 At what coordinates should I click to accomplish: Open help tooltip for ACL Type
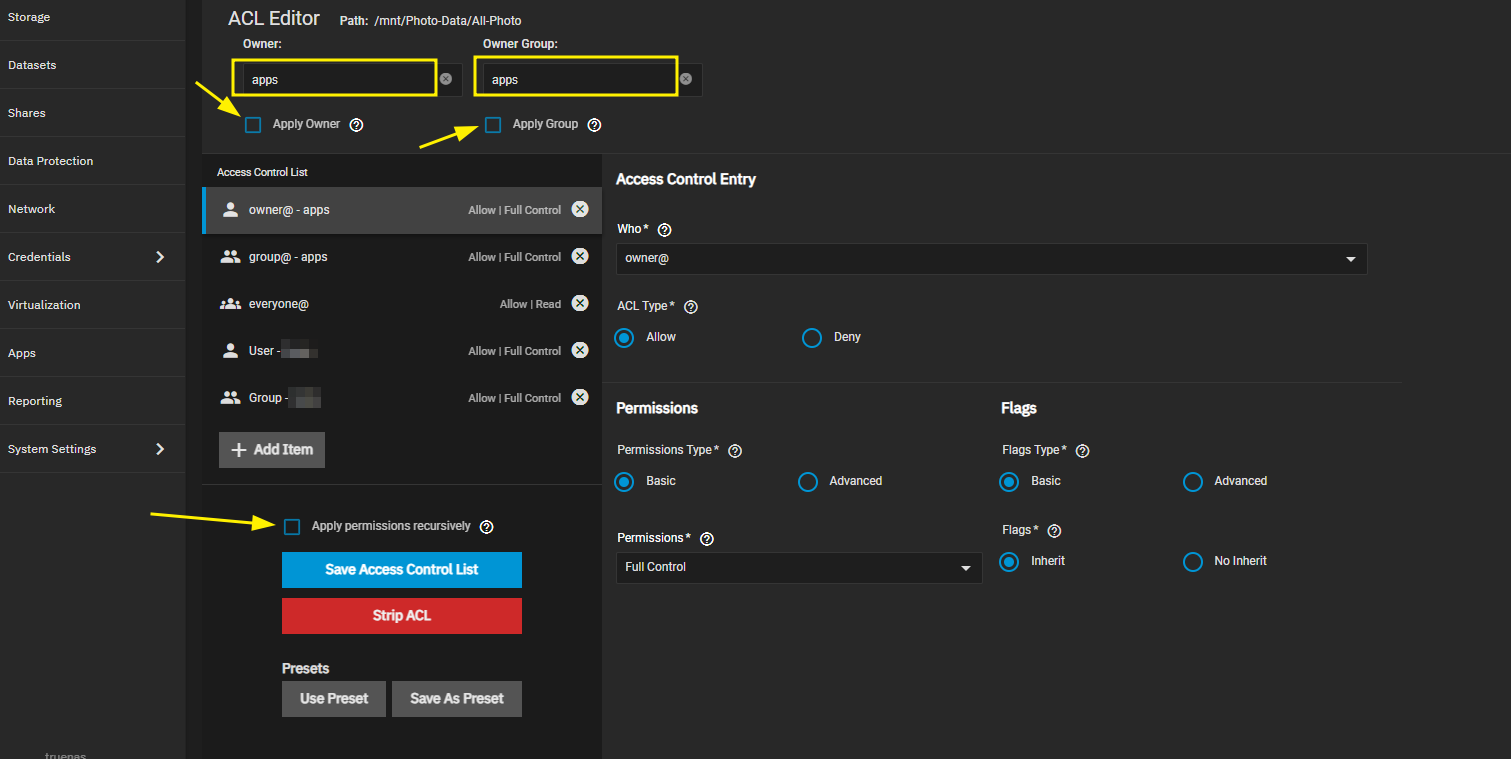click(690, 307)
